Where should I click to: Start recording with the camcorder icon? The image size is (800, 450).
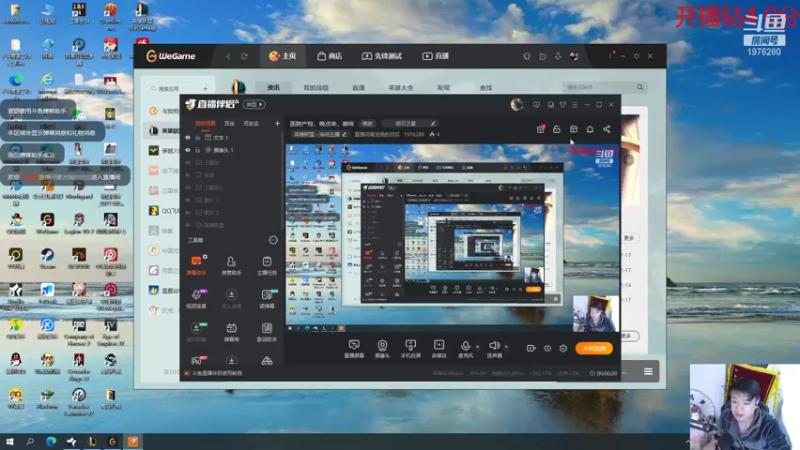[x=531, y=348]
